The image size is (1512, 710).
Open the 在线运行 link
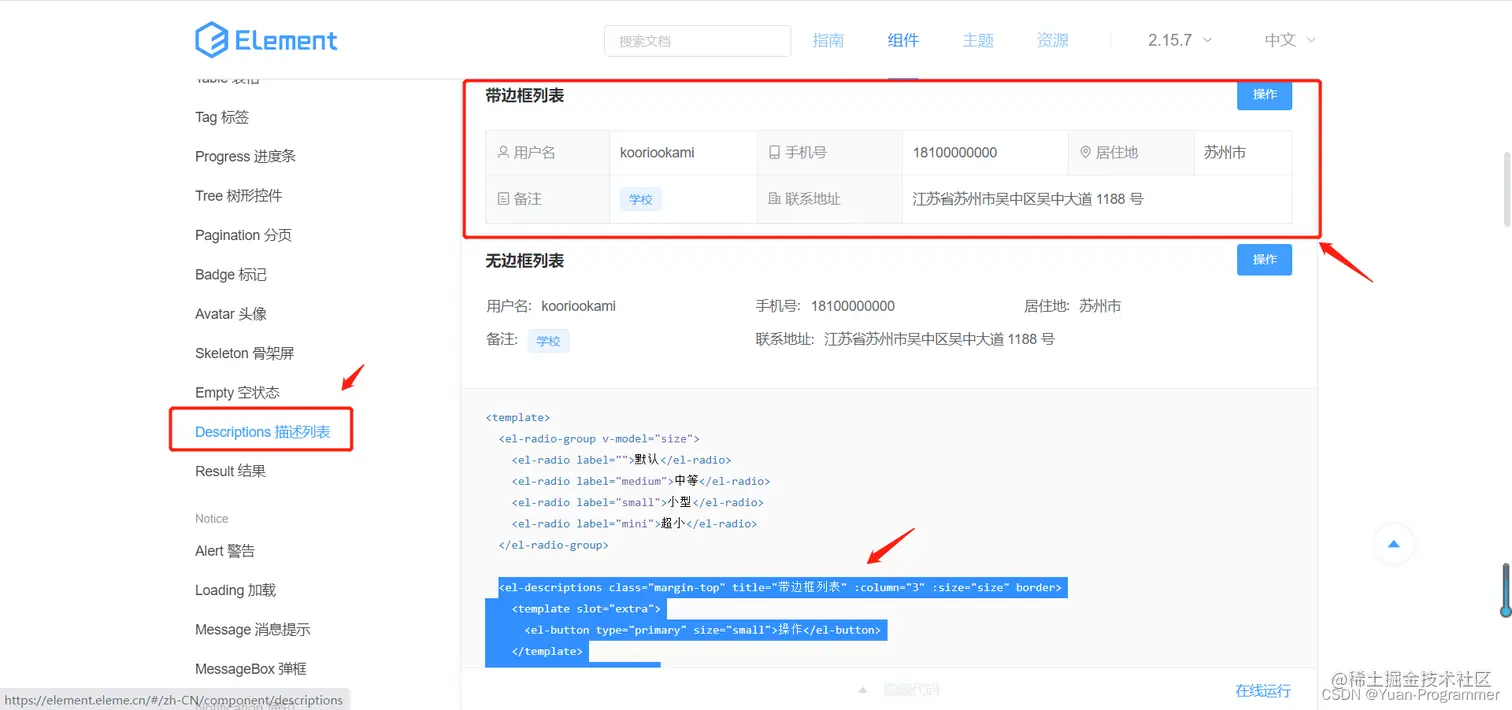[x=1262, y=691]
